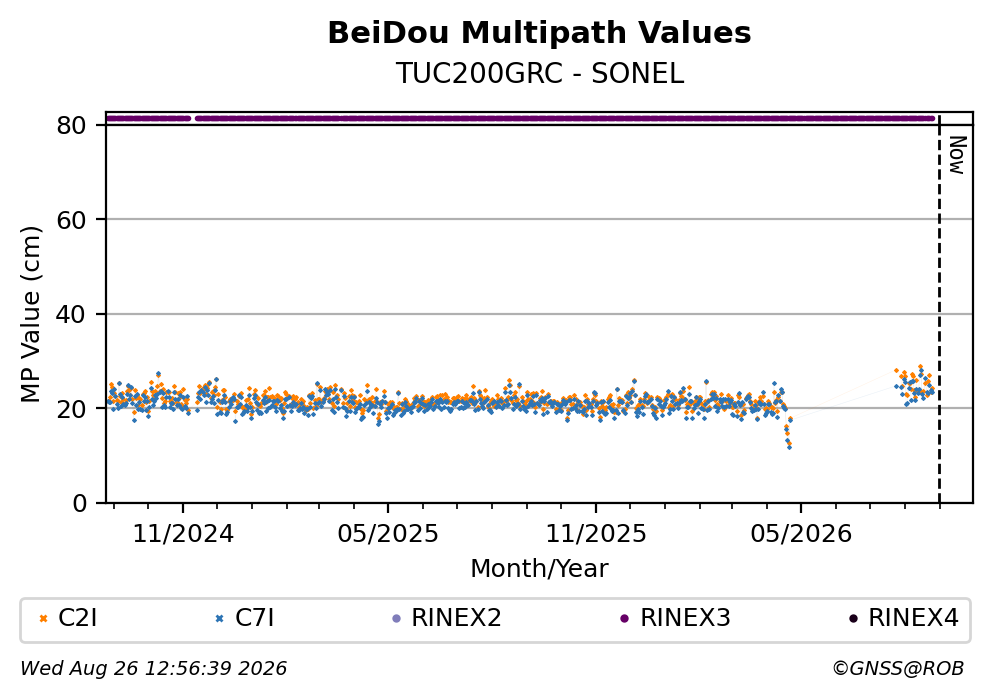Screen dimensions: 993x699
Task: Click the 11/2025 x-axis tick label
Action: [x=596, y=534]
